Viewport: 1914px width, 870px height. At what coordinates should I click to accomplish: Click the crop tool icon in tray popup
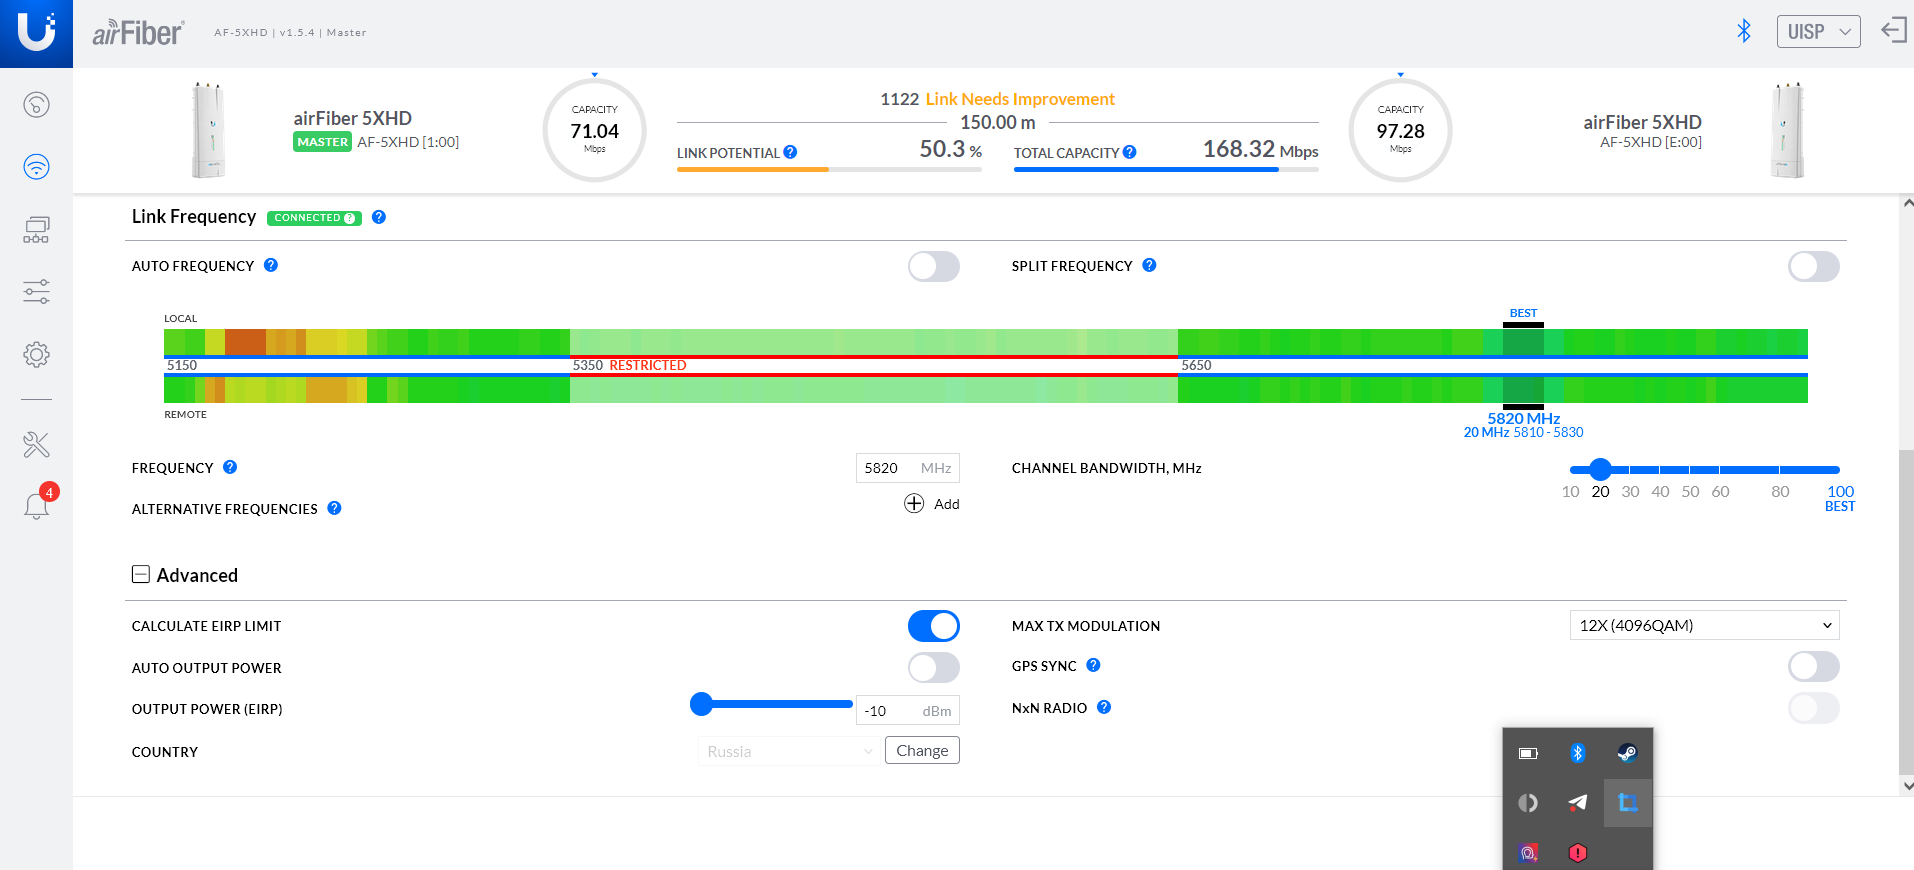pyautogui.click(x=1628, y=802)
